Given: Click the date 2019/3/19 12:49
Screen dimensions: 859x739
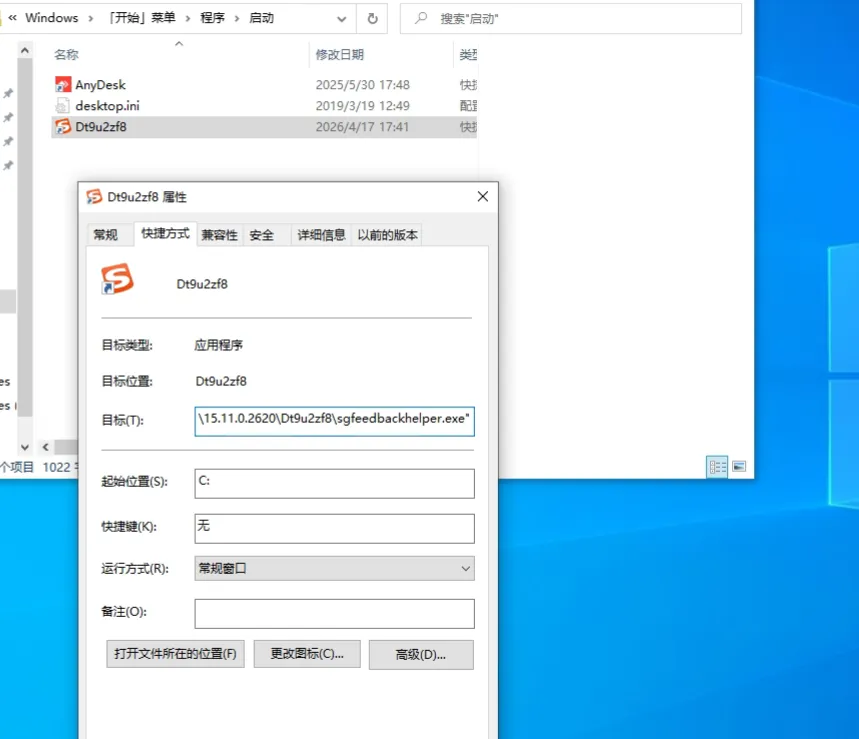Looking at the screenshot, I should [362, 106].
